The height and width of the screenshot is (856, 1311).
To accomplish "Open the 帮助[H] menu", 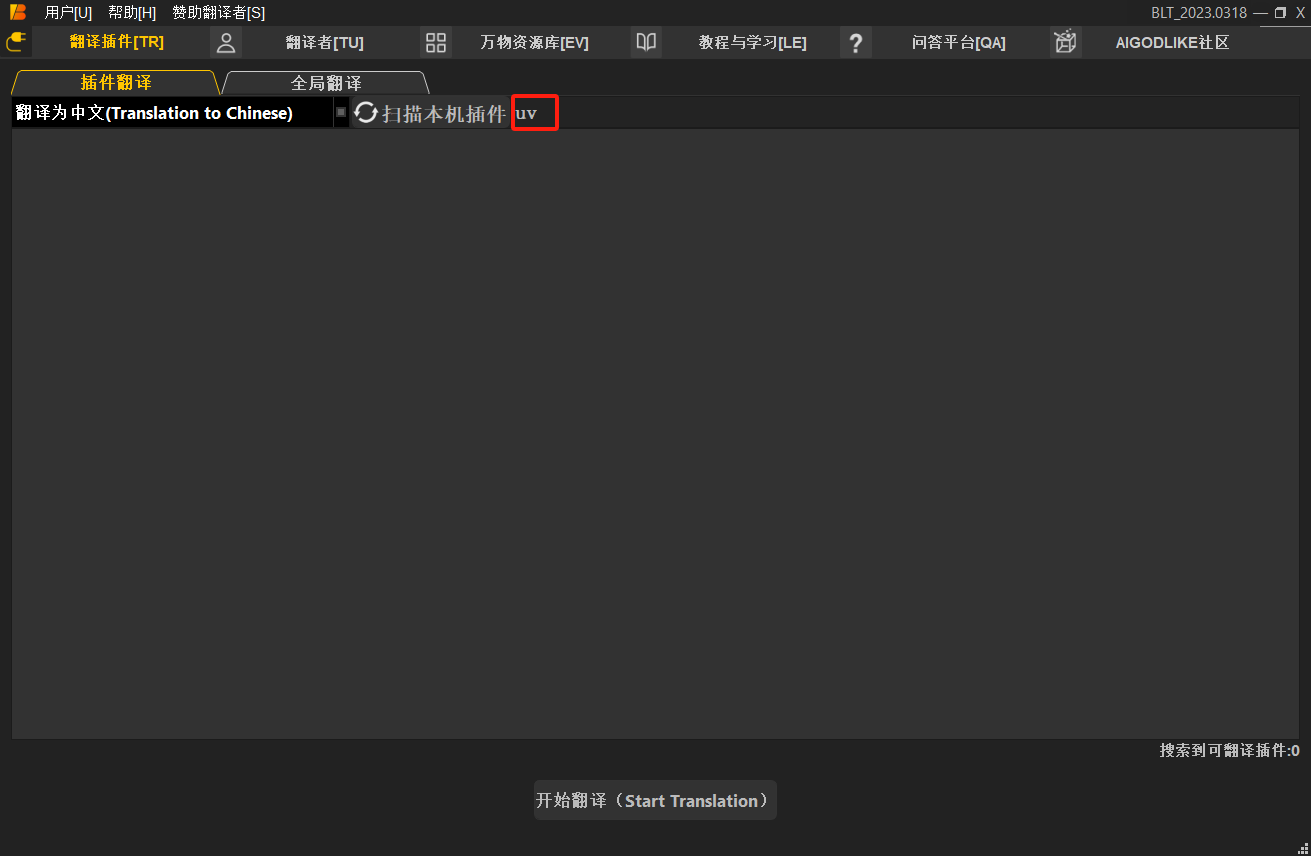I will (132, 12).
